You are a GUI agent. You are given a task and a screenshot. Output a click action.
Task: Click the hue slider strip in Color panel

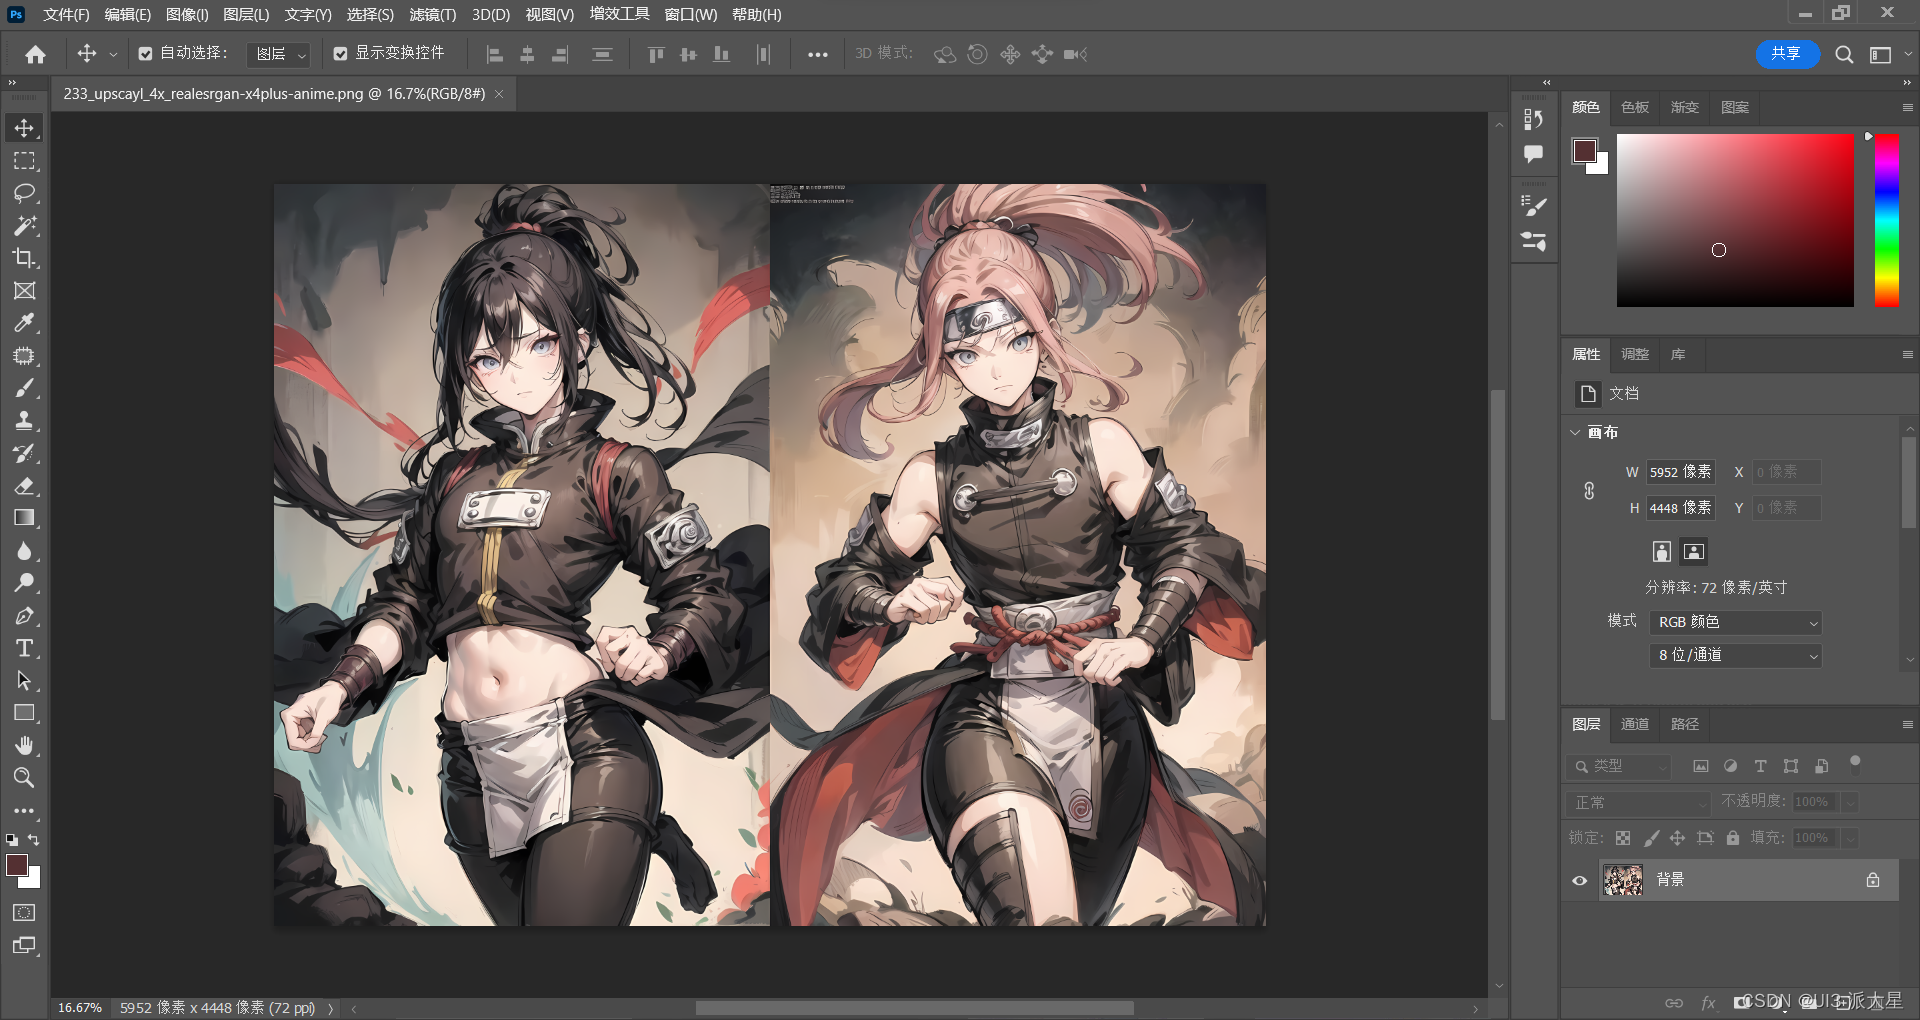pos(1887,220)
